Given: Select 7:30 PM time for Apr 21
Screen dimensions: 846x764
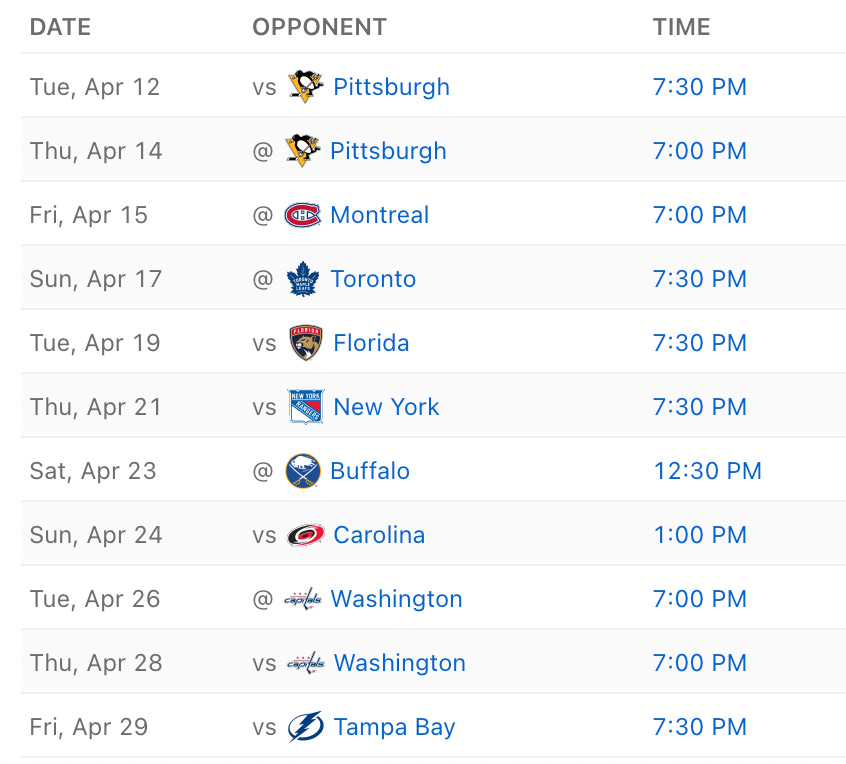Looking at the screenshot, I should [700, 407].
